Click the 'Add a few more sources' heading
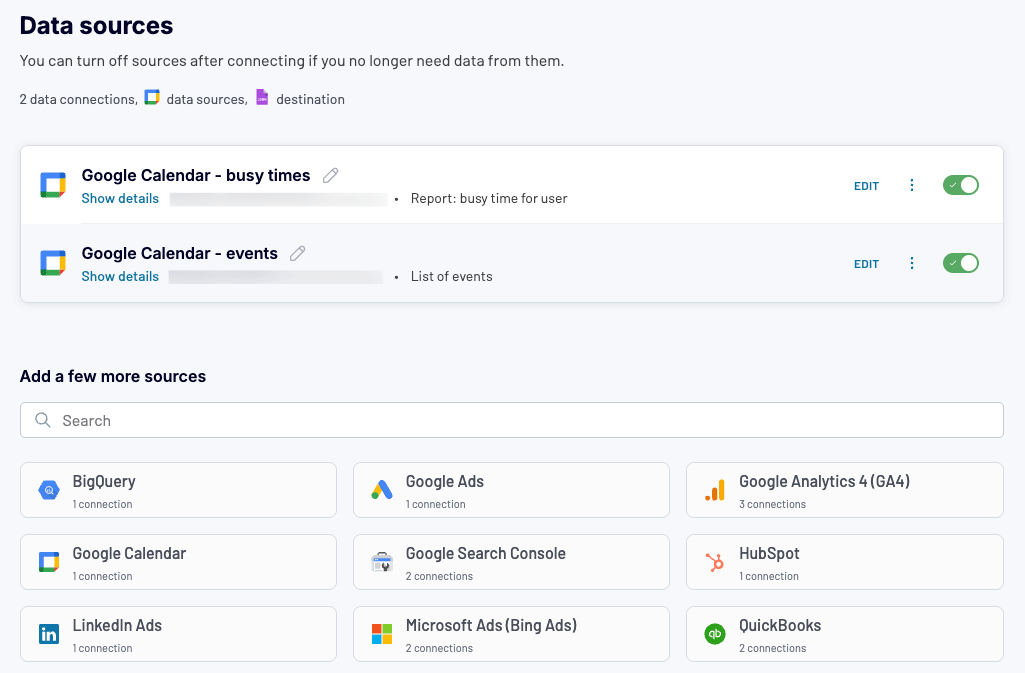This screenshot has width=1025, height=673. pos(113,376)
